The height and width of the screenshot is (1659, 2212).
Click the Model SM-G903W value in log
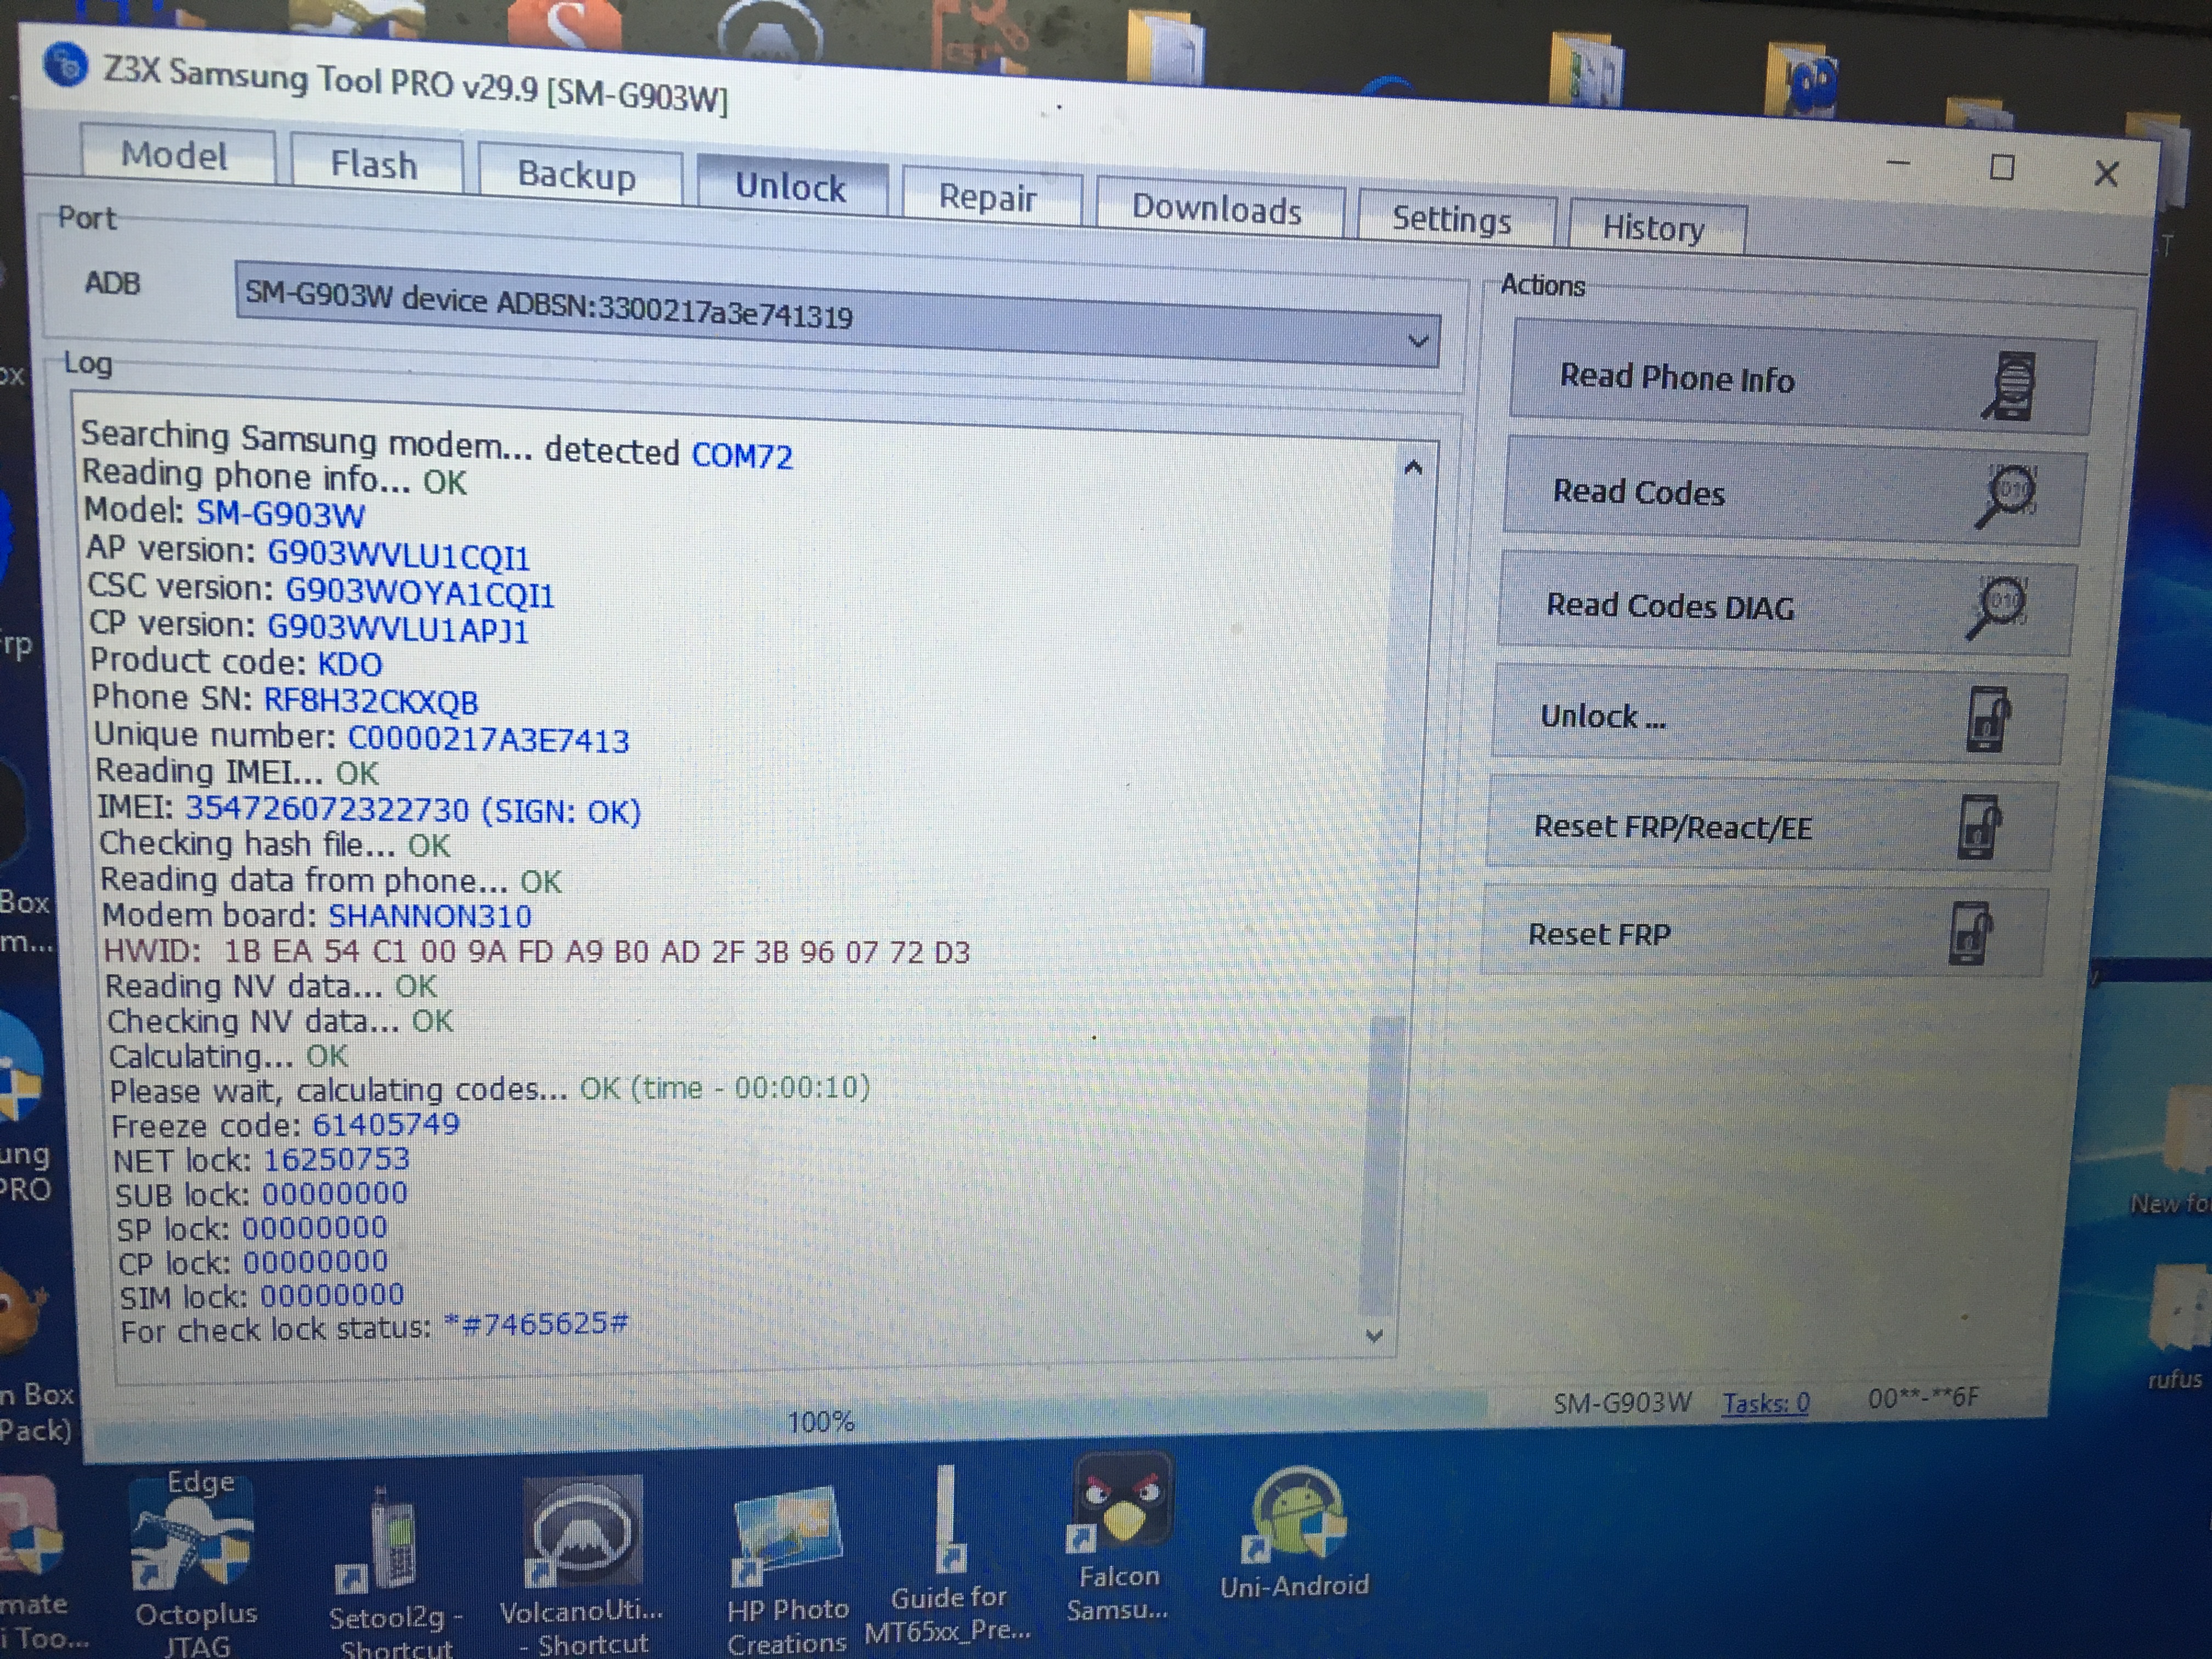pyautogui.click(x=281, y=514)
